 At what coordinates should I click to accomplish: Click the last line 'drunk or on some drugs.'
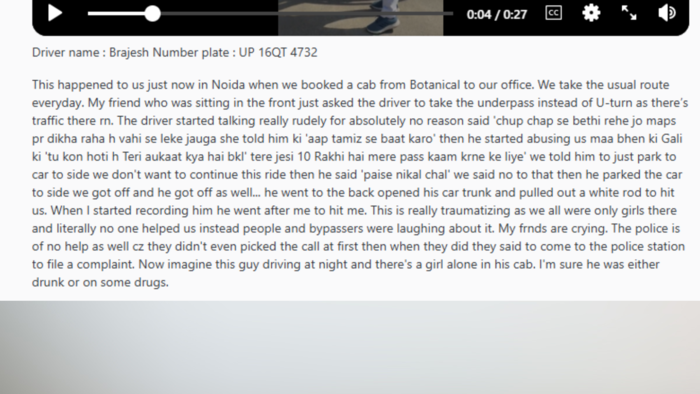(100, 282)
